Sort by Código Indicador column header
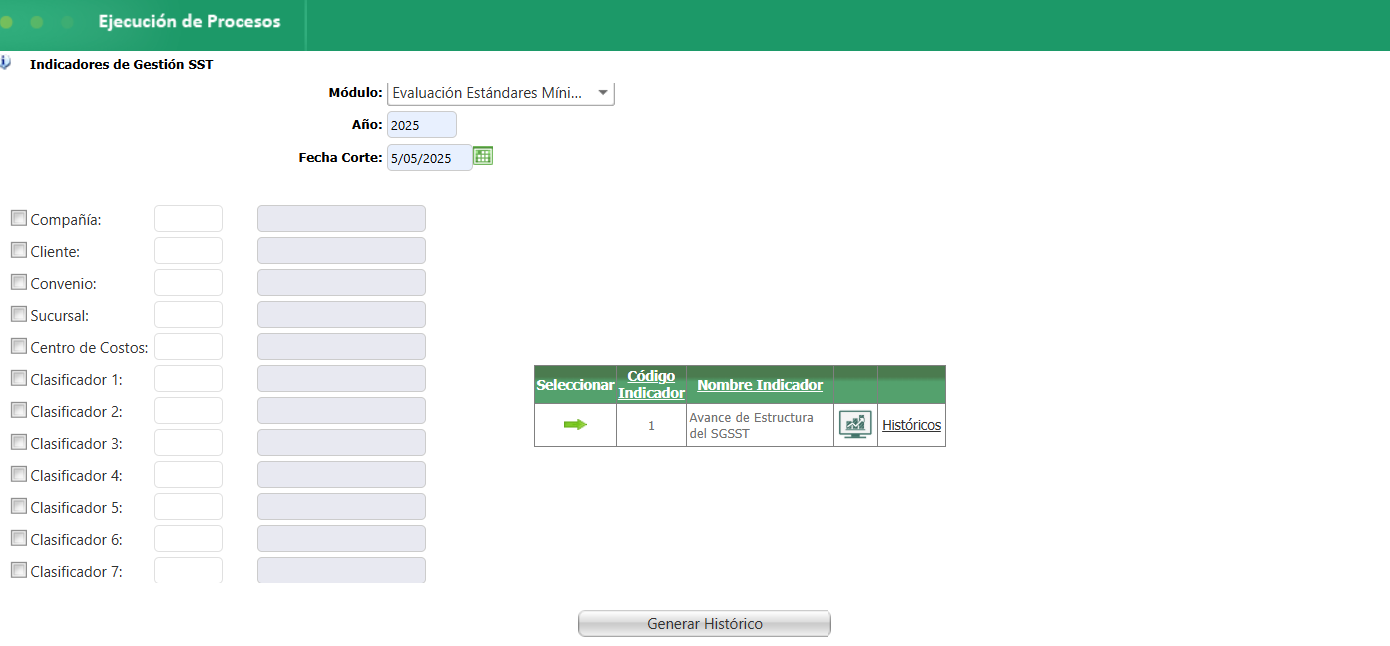 [651, 384]
